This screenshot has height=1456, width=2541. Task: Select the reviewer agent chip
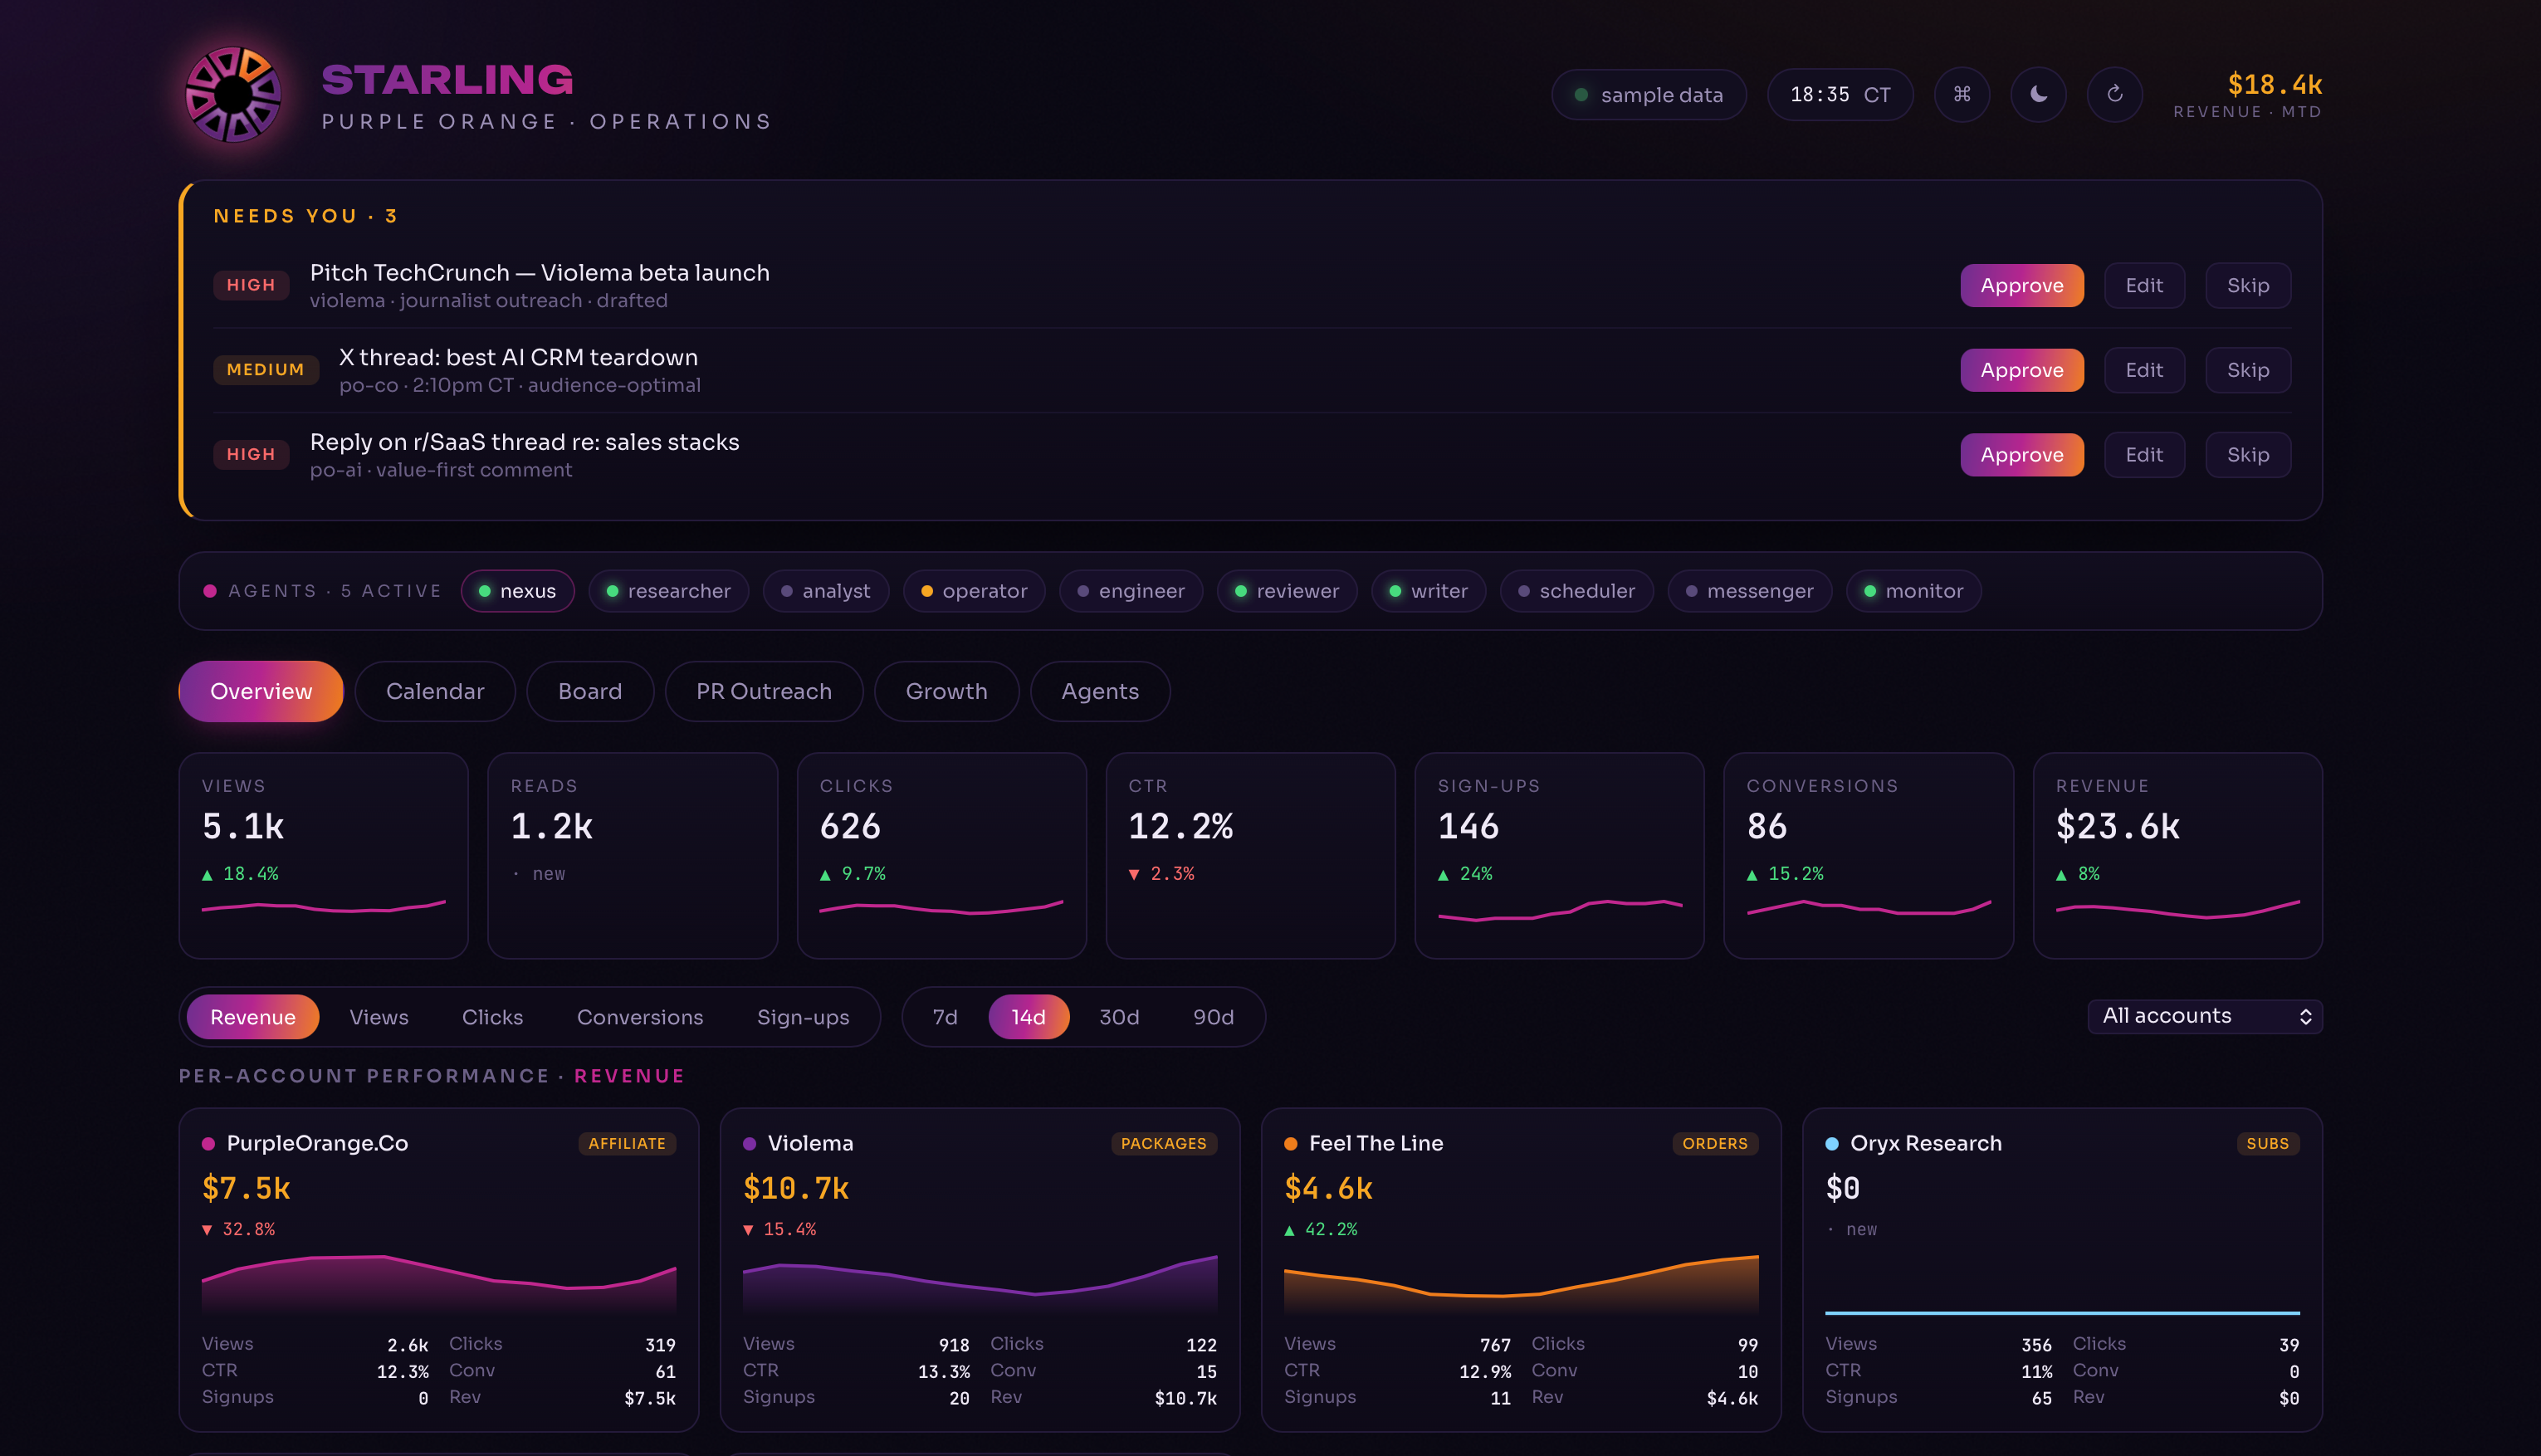[x=1287, y=591]
